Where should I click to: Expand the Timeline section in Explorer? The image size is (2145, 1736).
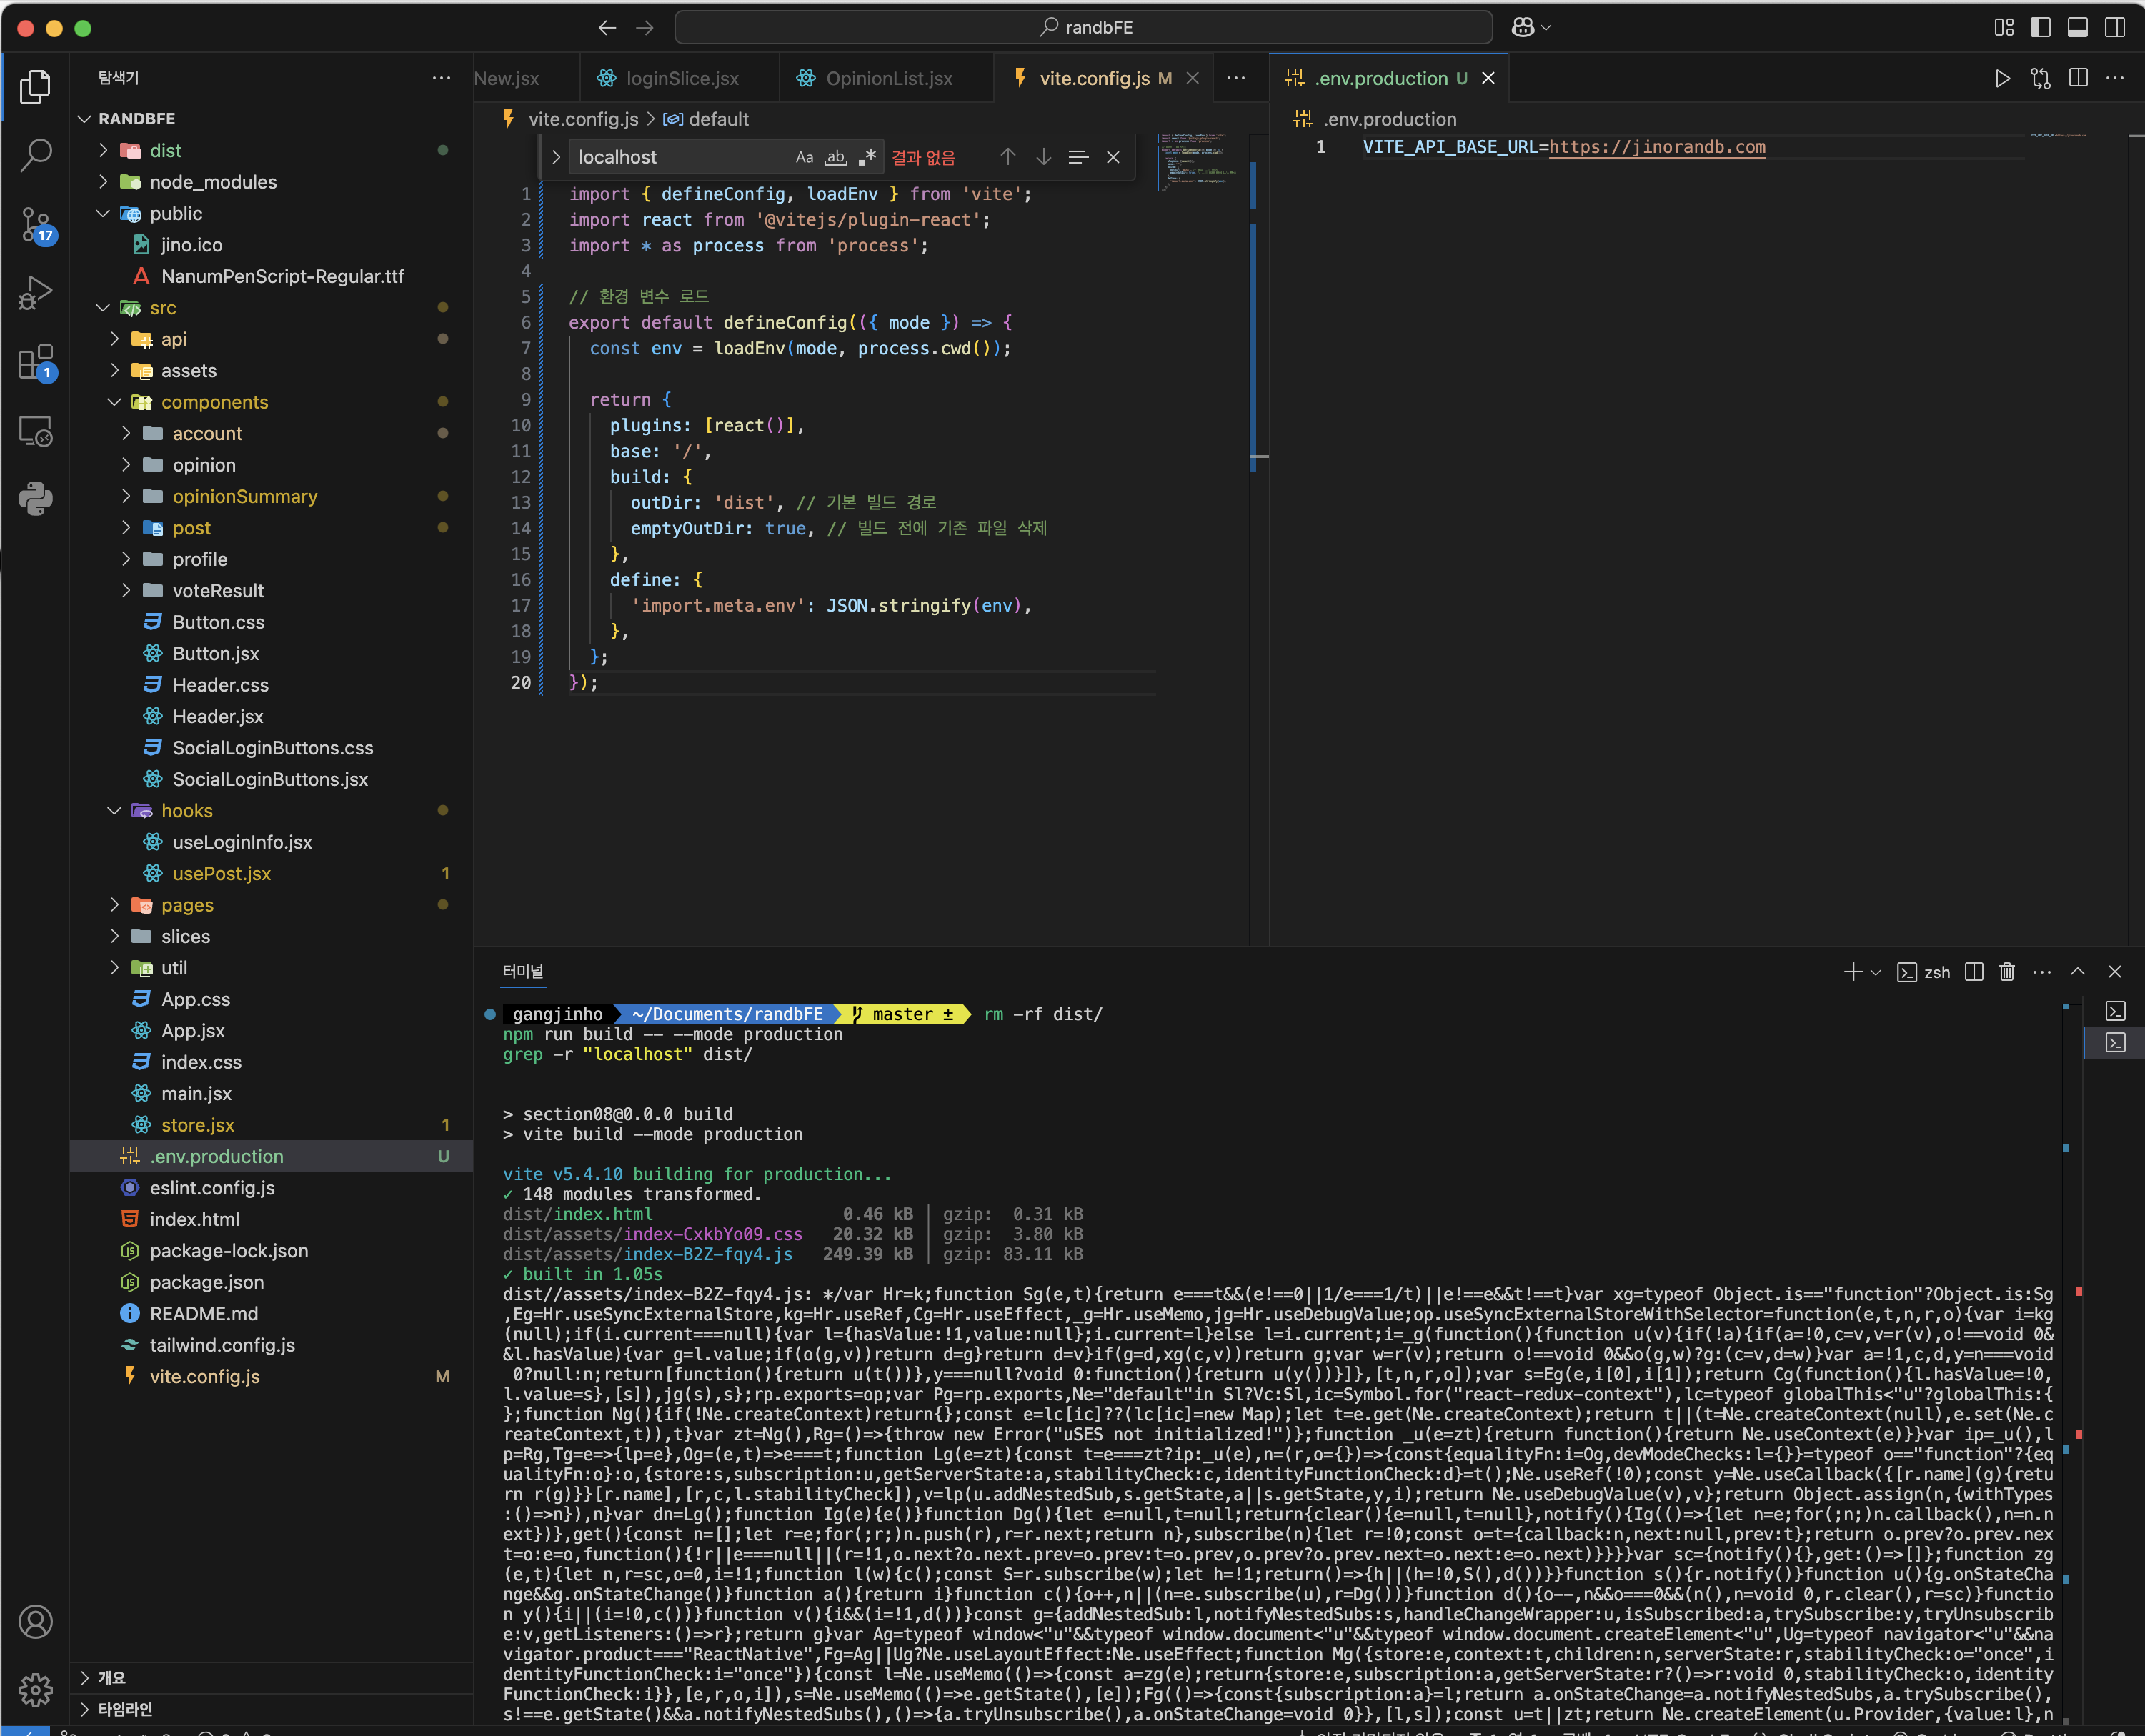[270, 1709]
